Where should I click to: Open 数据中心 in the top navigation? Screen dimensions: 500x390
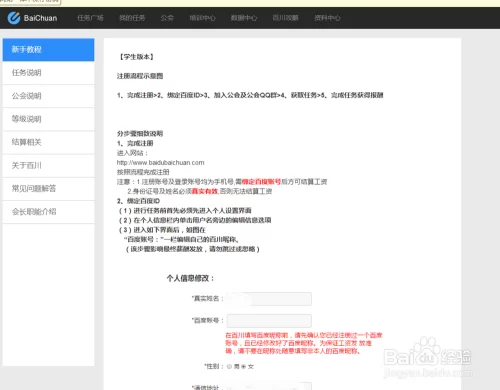pyautogui.click(x=244, y=18)
